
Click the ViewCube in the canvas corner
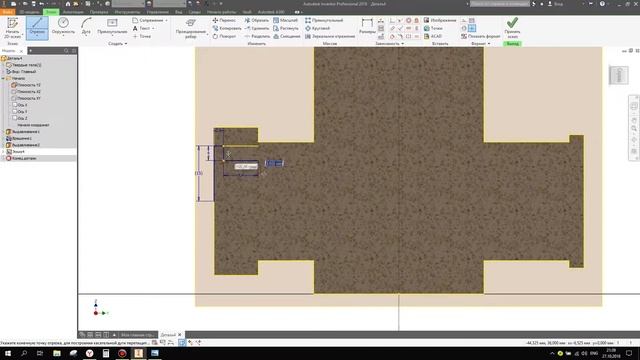coord(618,75)
